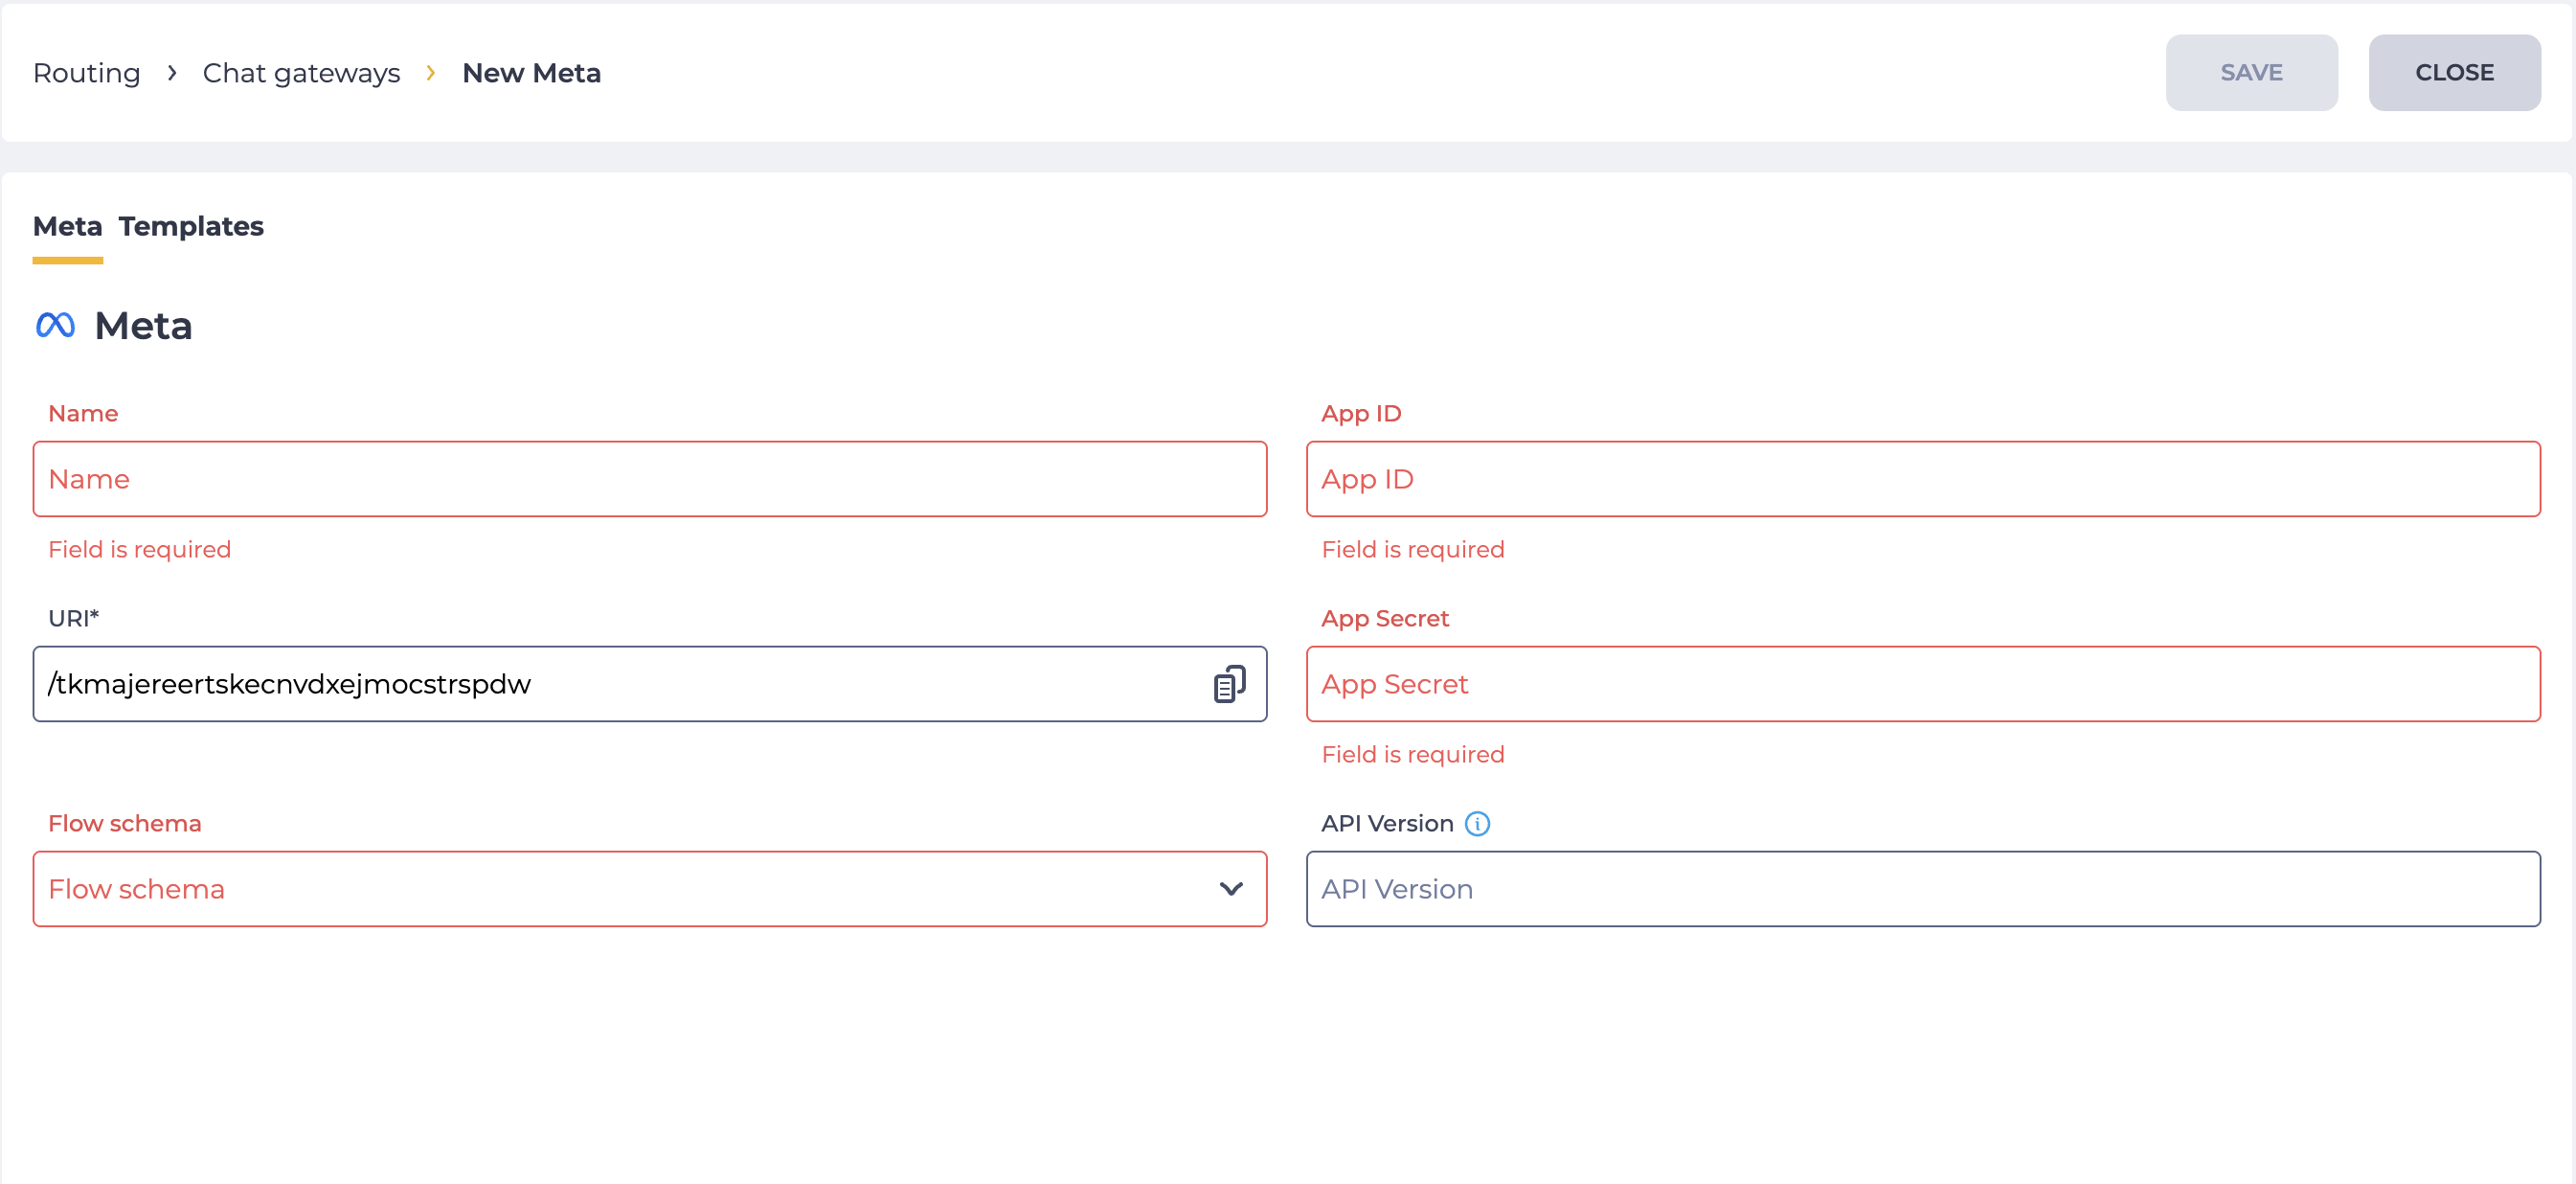Focus the App ID input field
The image size is (2576, 1184).
tap(1923, 479)
